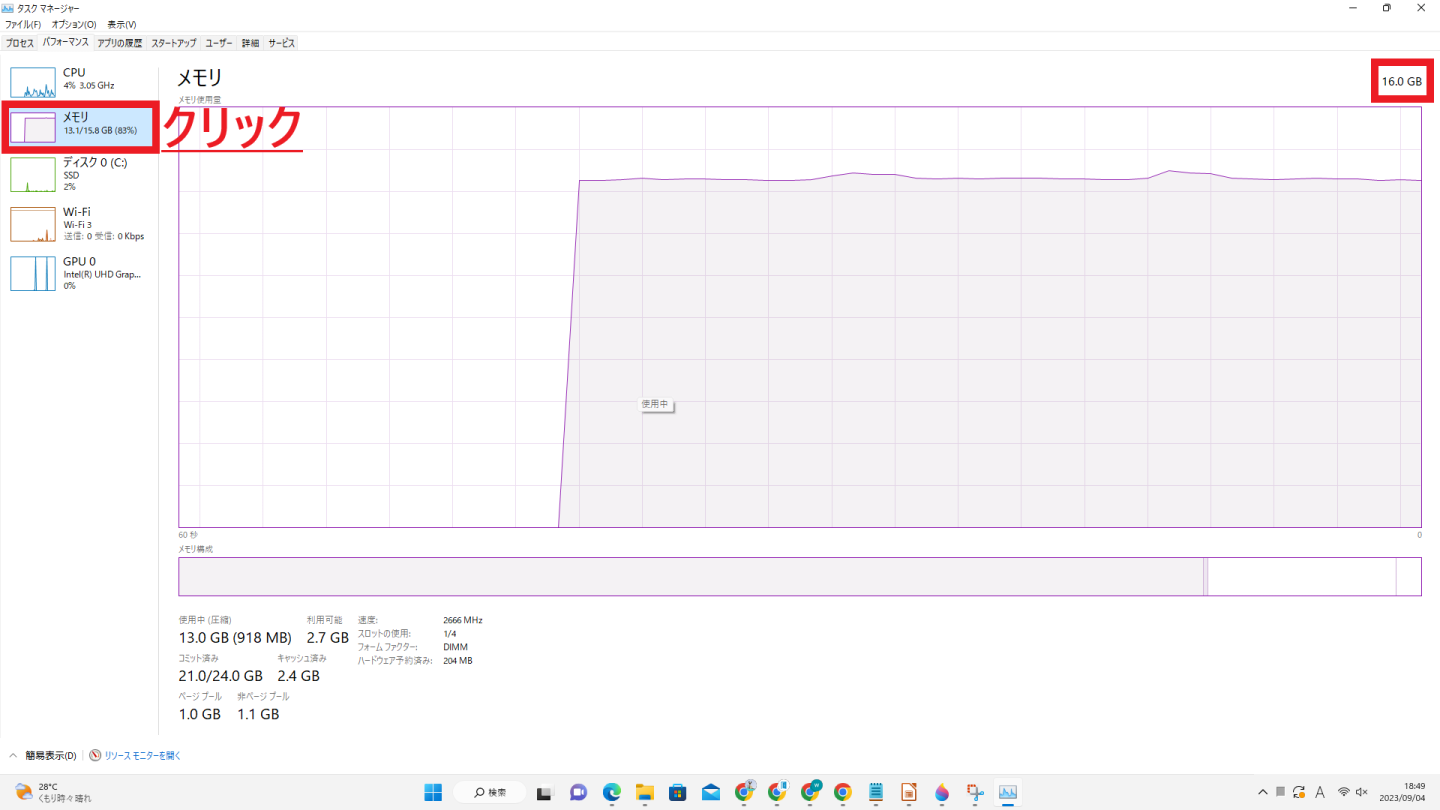This screenshot has width=1440, height=810.
Task: Launch the Snipping Tool from the taskbar
Action: pyautogui.click(x=975, y=792)
